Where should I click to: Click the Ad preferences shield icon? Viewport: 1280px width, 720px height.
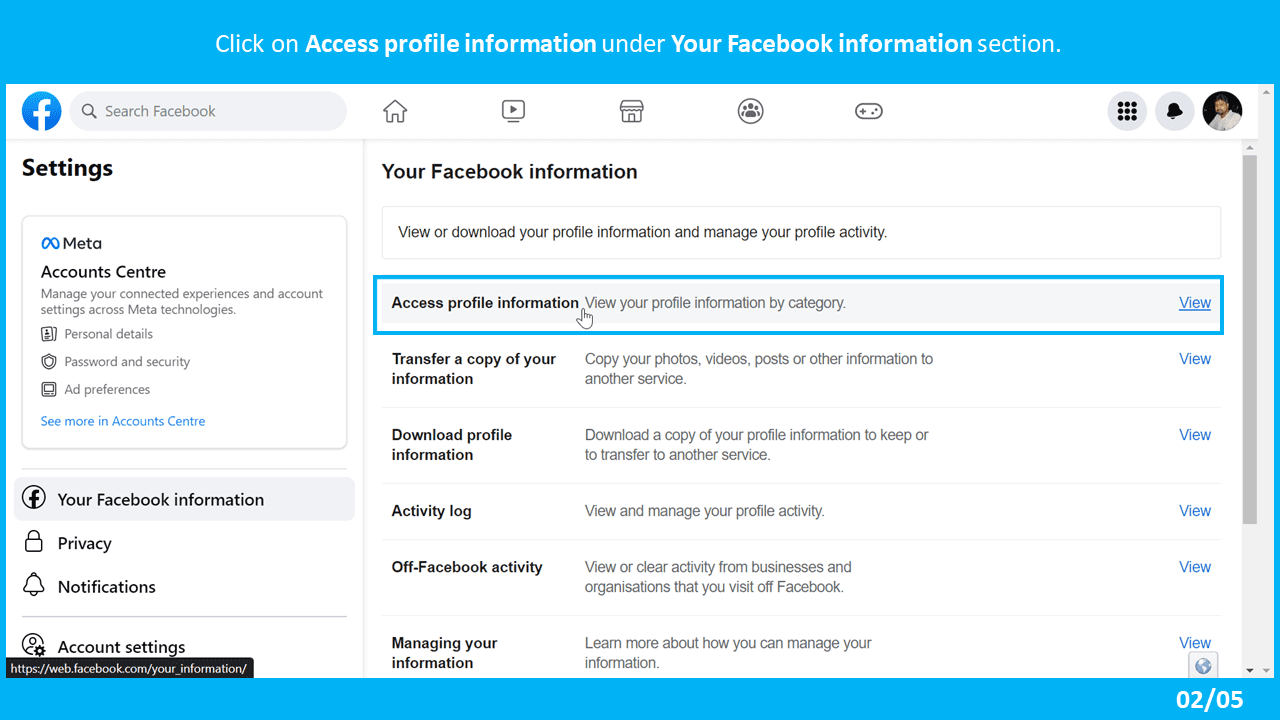48,389
